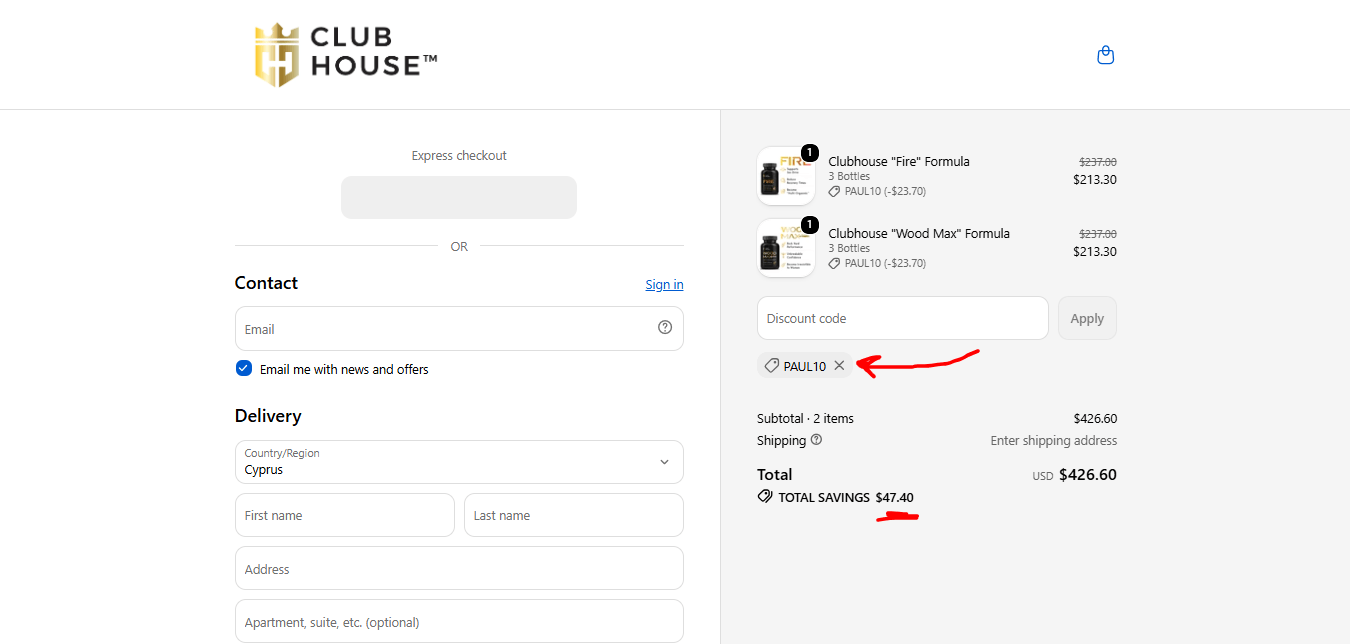
Task: Focus the Apartment, suite, etc. field
Action: coord(459,621)
